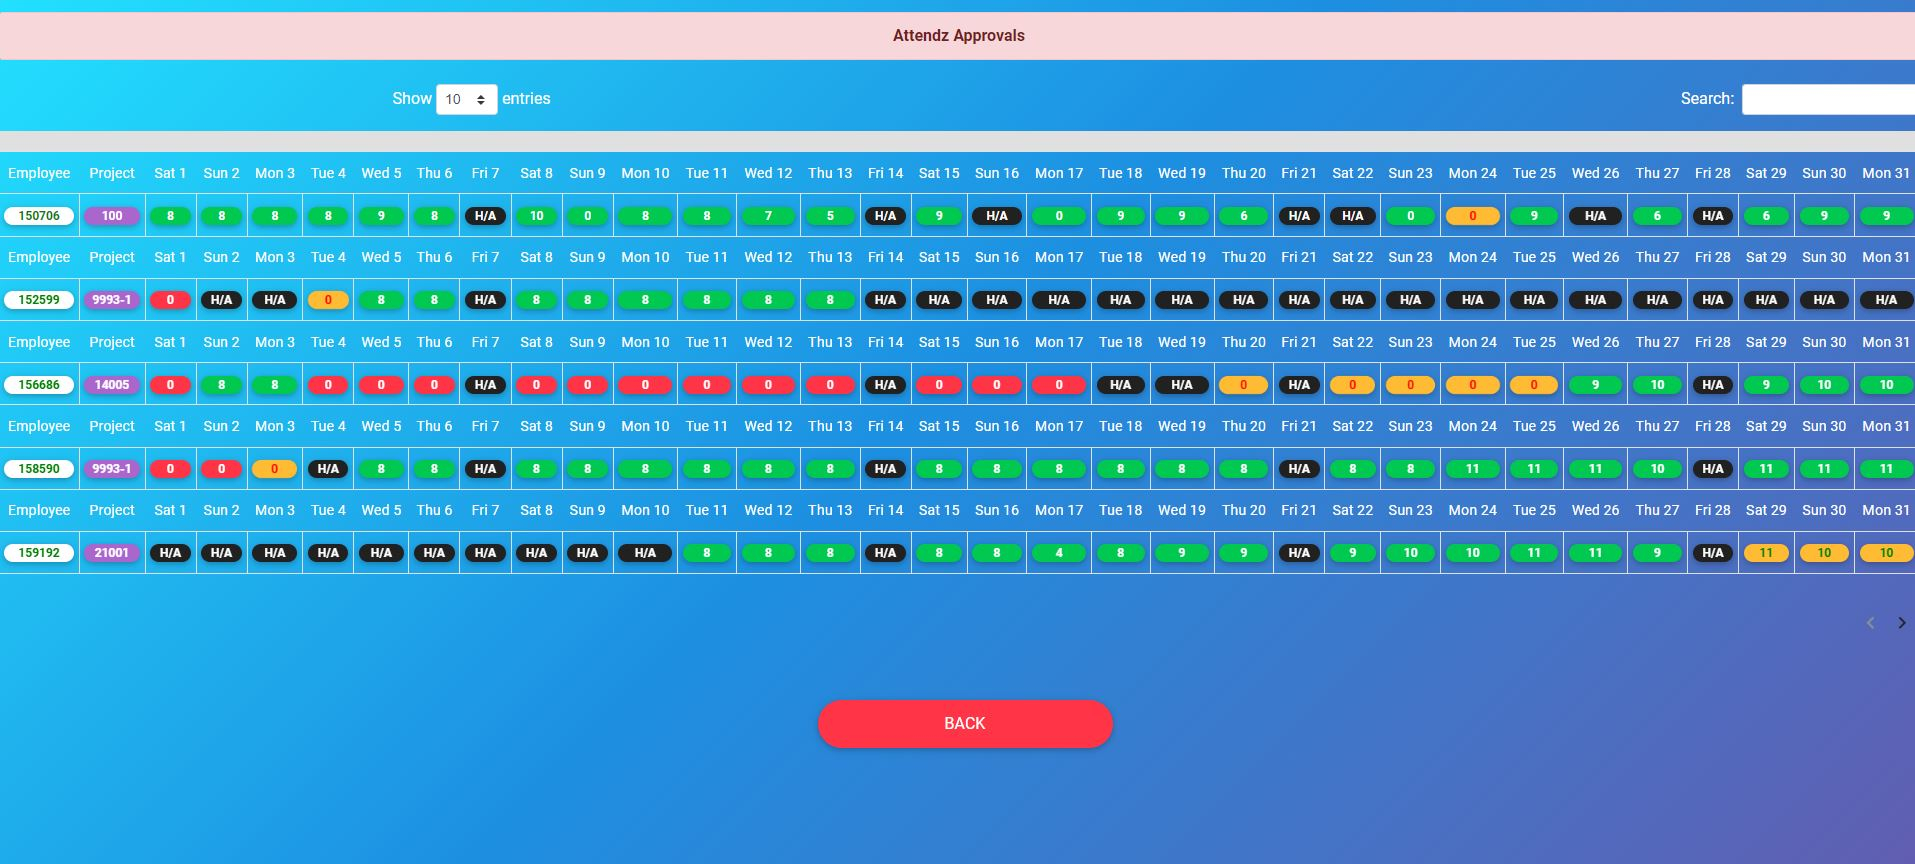Open the Show entries count dropdown
Image resolution: width=1915 pixels, height=864 pixels.
tap(466, 99)
